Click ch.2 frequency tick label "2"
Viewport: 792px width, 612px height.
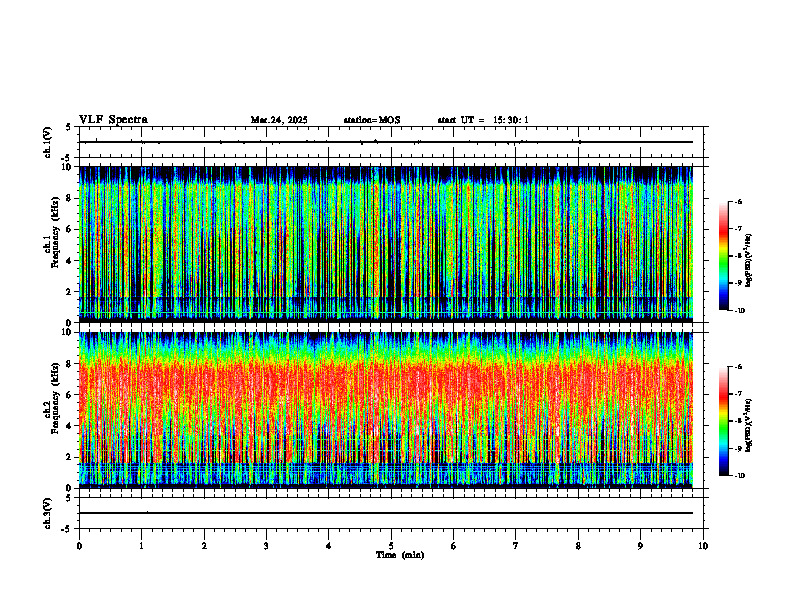pyautogui.click(x=69, y=457)
